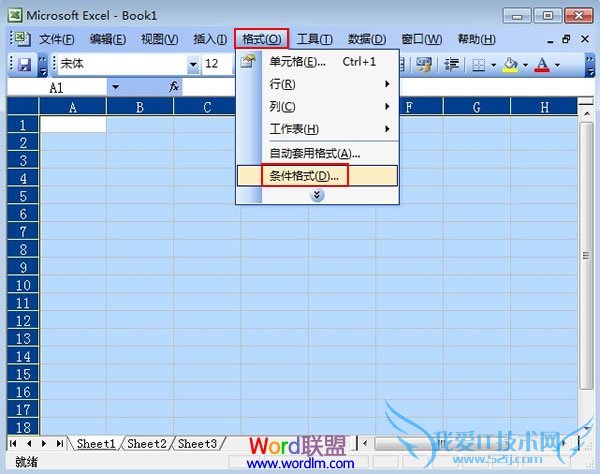Click the format cells icon in menu

tap(248, 61)
